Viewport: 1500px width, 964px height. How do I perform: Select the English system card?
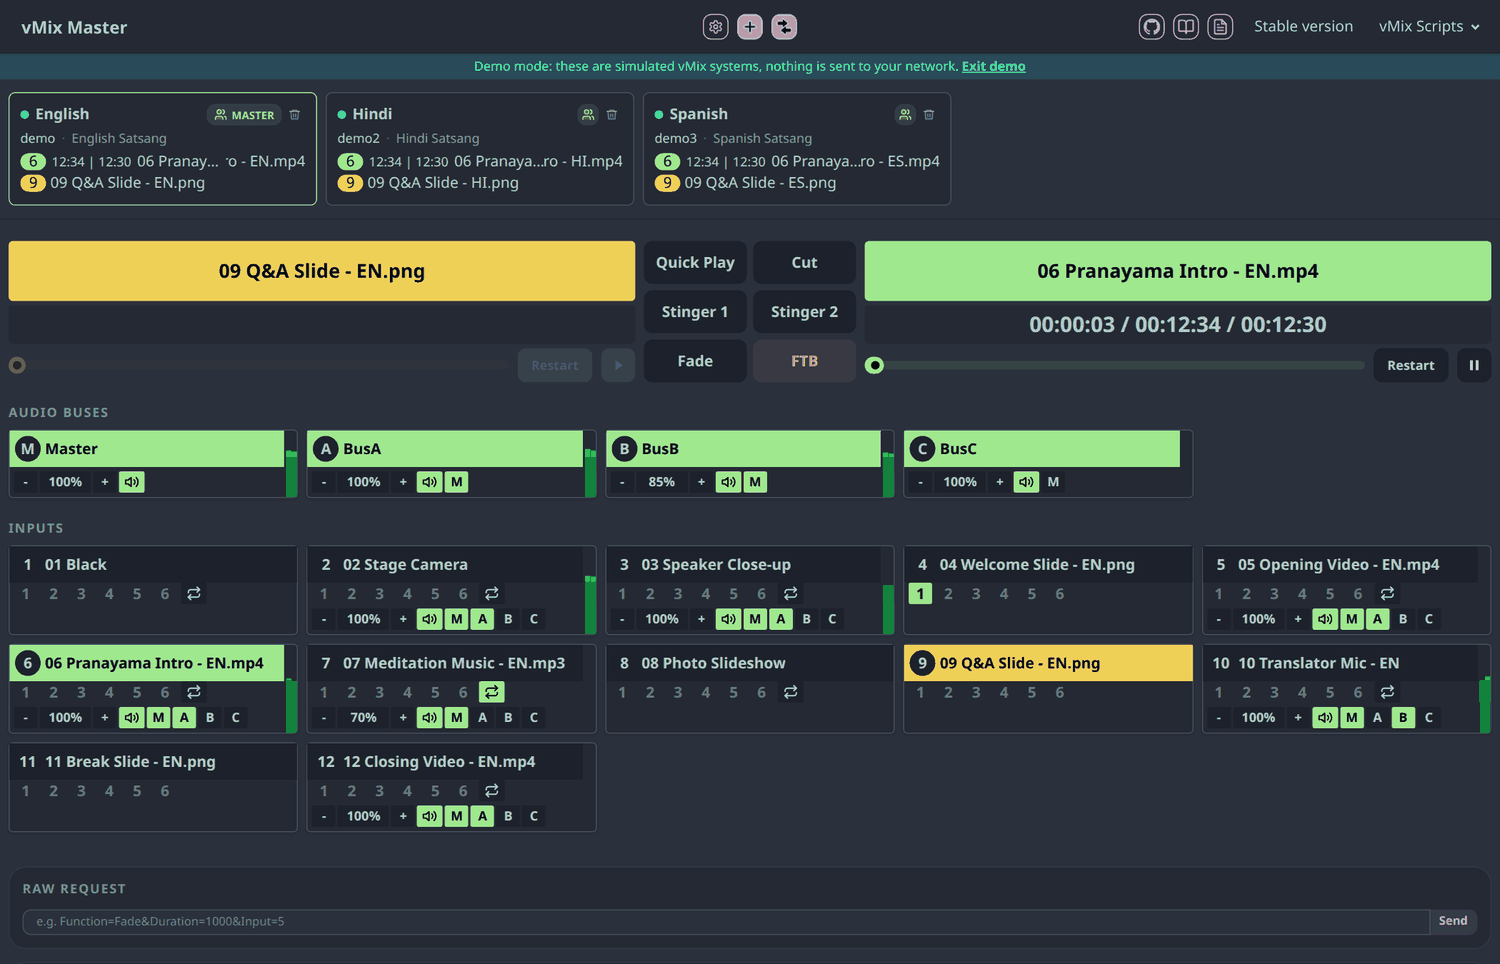coord(163,149)
